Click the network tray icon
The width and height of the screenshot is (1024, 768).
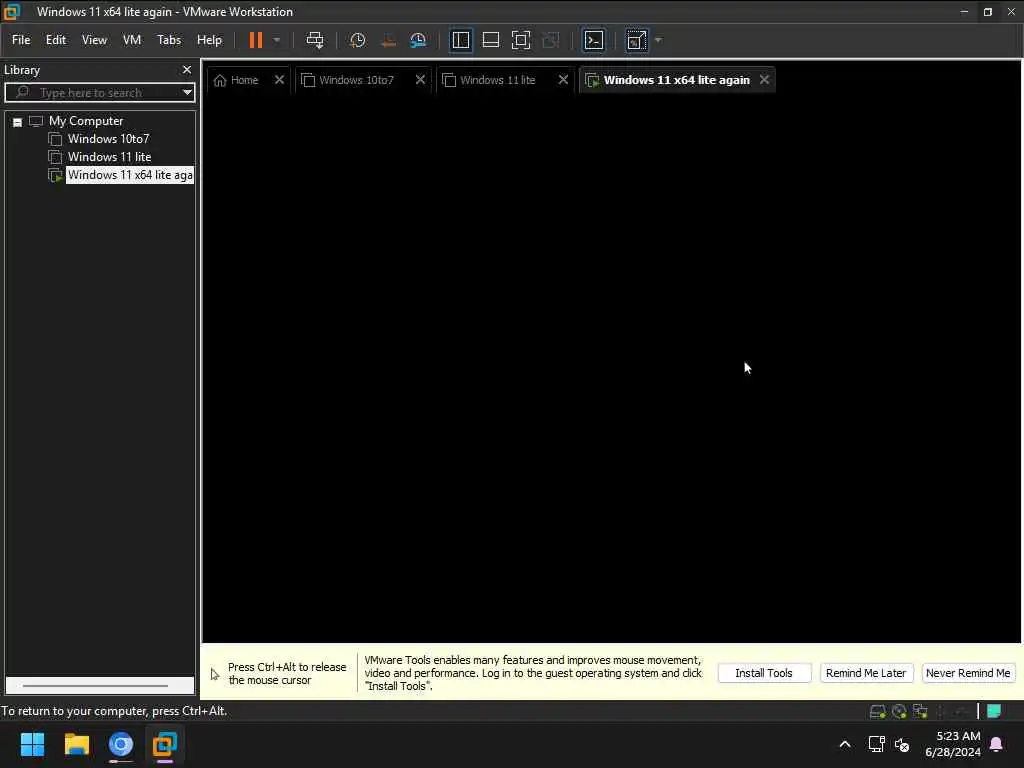[876, 744]
